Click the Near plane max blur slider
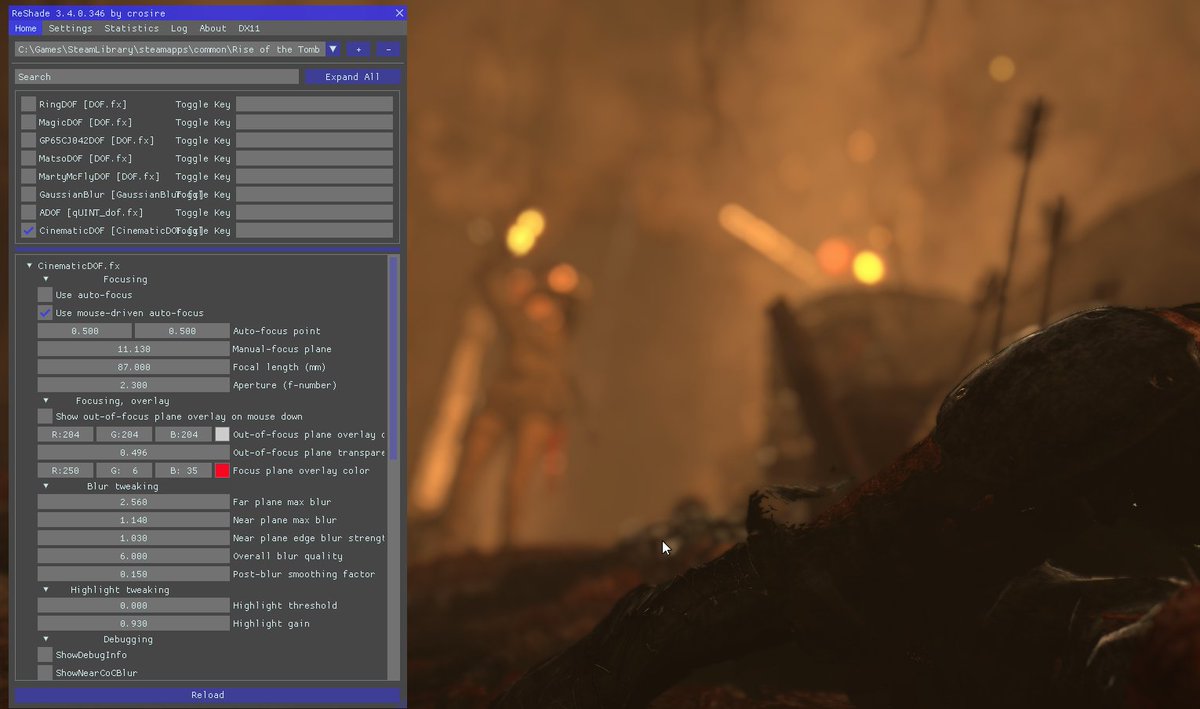 click(x=133, y=520)
